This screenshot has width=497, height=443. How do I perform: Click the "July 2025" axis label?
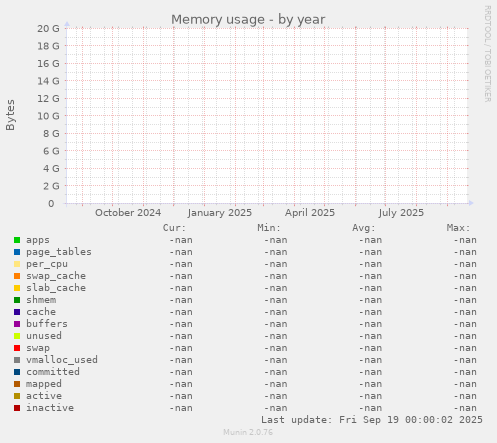click(401, 213)
